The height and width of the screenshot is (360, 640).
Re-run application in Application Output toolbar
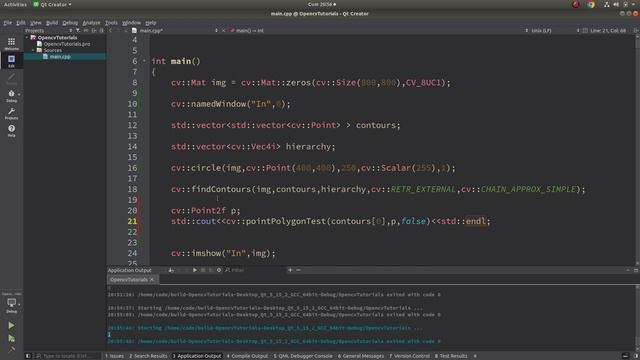(195, 270)
